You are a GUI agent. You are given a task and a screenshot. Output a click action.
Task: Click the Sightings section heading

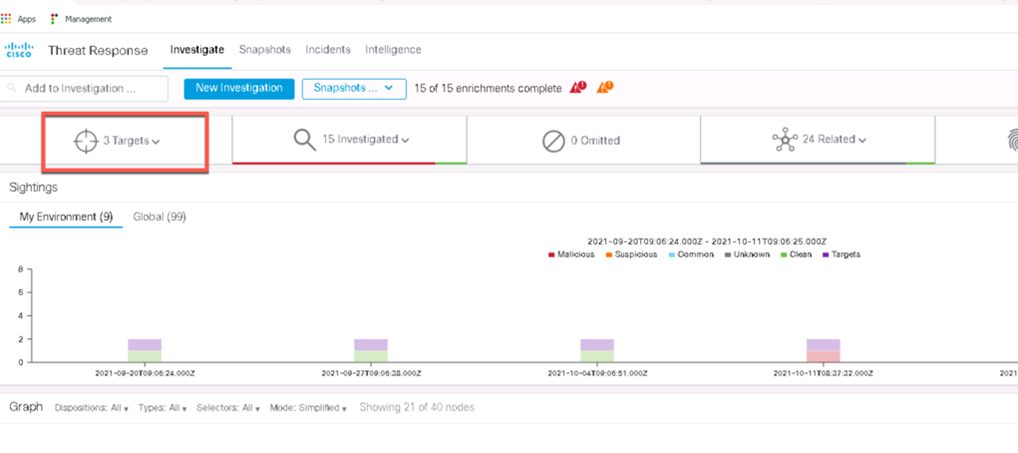(33, 188)
